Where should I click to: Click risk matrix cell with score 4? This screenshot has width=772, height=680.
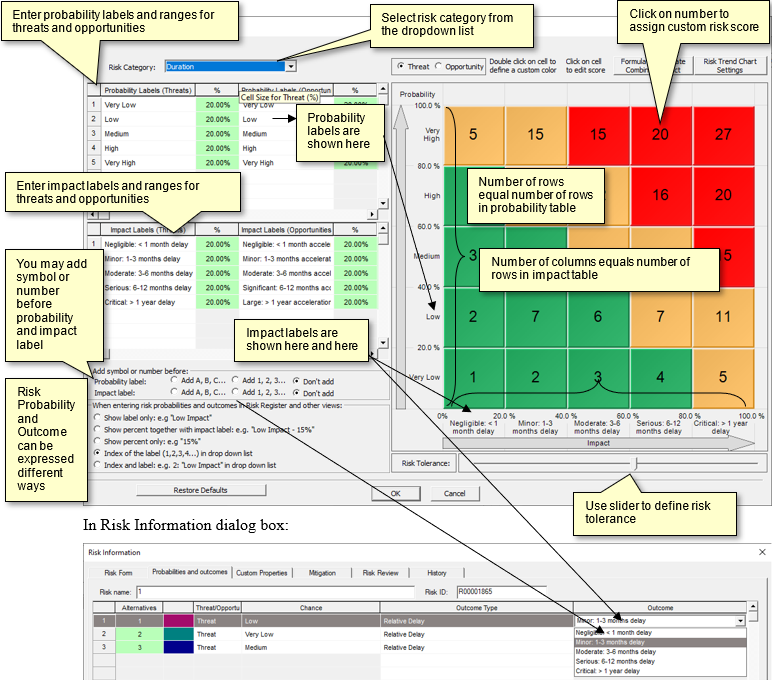pyautogui.click(x=660, y=377)
